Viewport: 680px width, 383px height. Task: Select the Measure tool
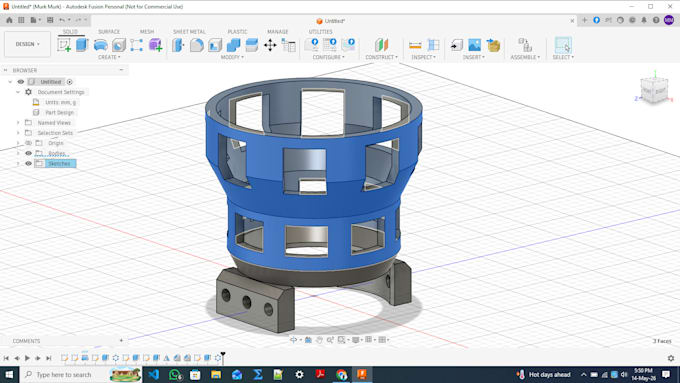point(415,45)
